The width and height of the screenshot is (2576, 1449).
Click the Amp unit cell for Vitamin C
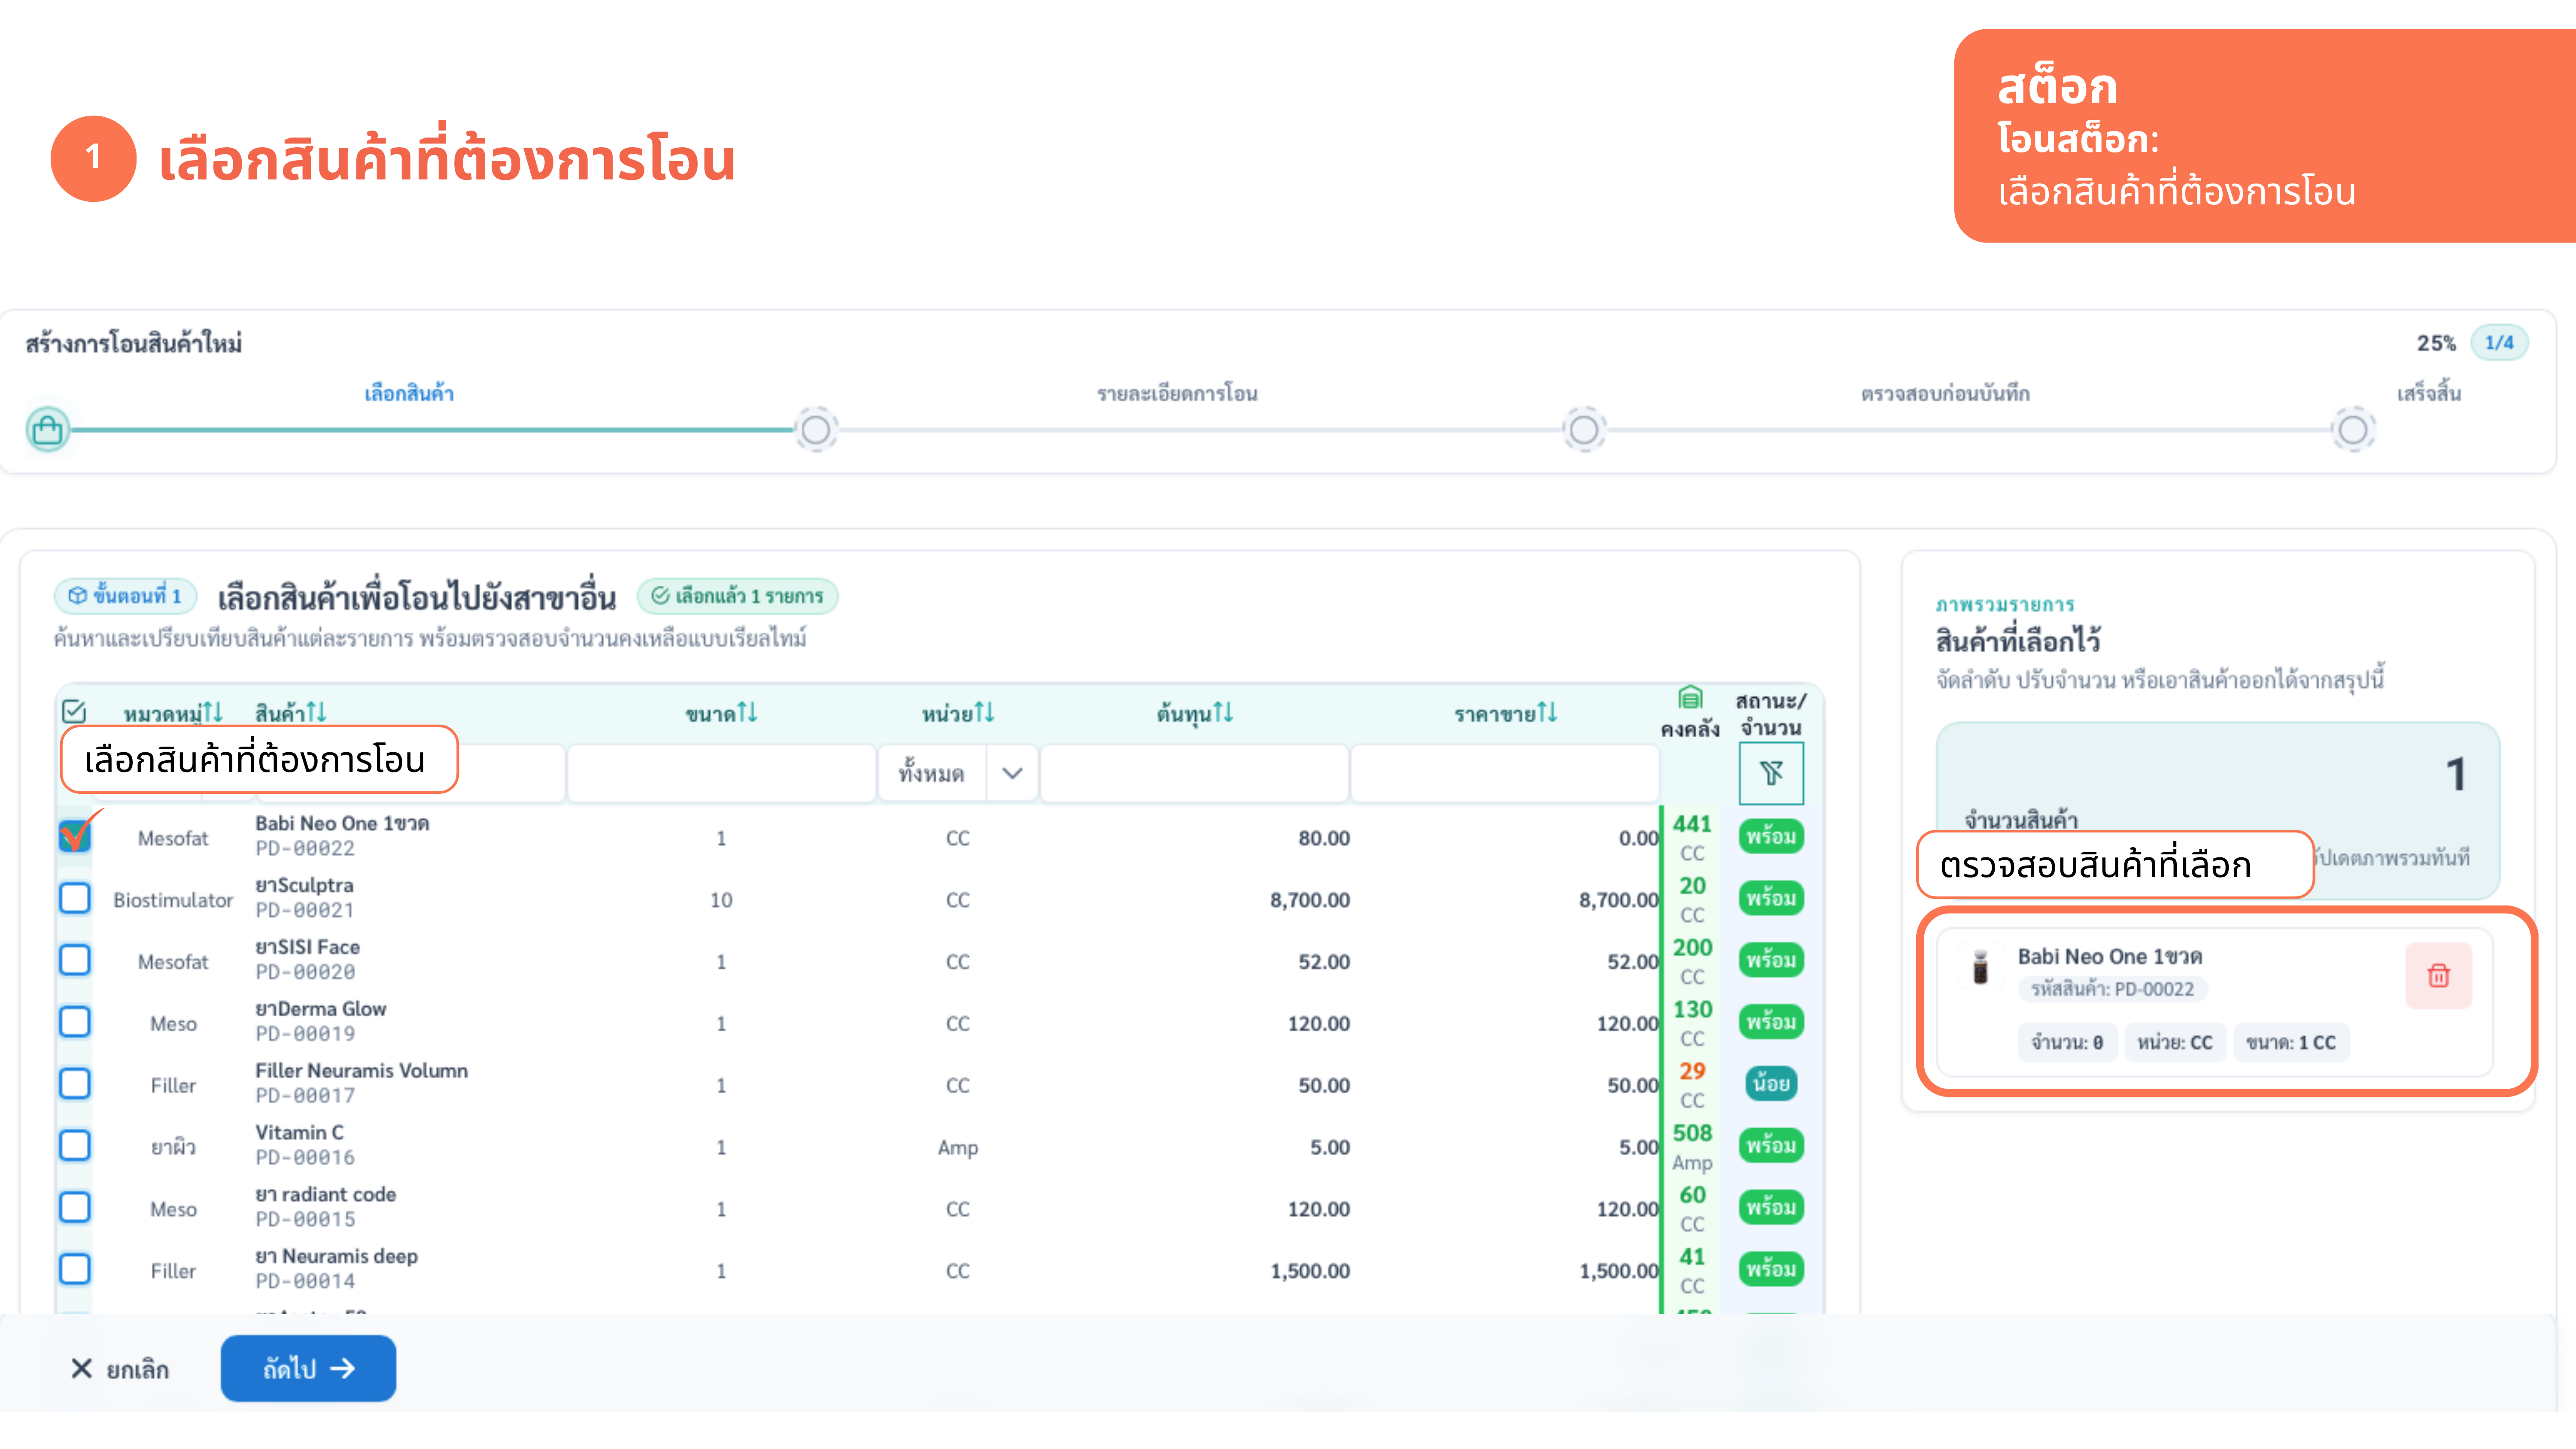958,1148
